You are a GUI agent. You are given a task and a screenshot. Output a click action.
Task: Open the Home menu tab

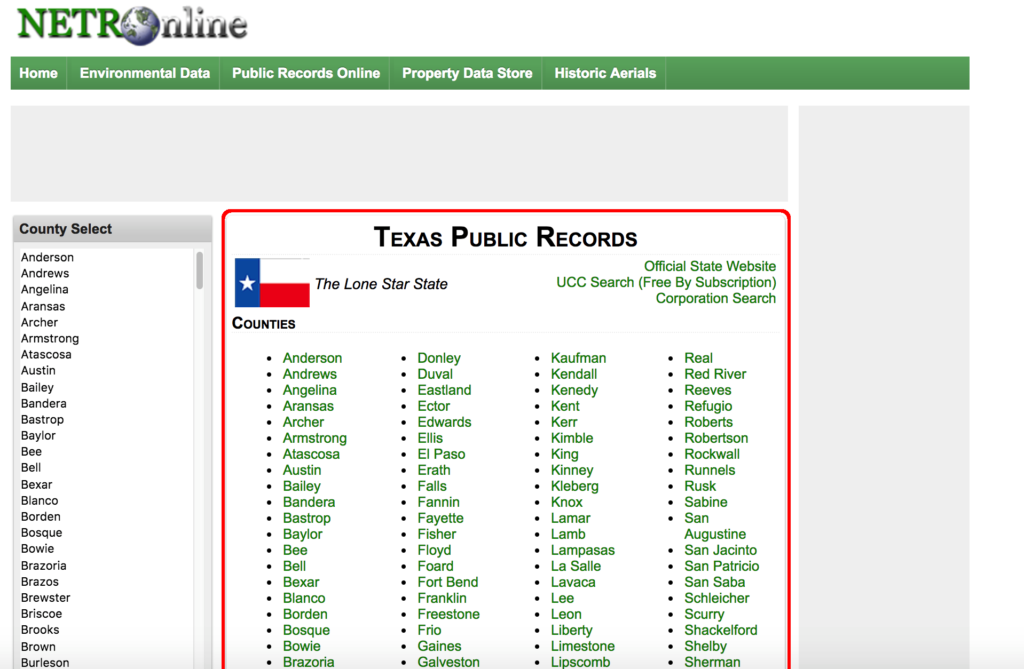click(38, 73)
